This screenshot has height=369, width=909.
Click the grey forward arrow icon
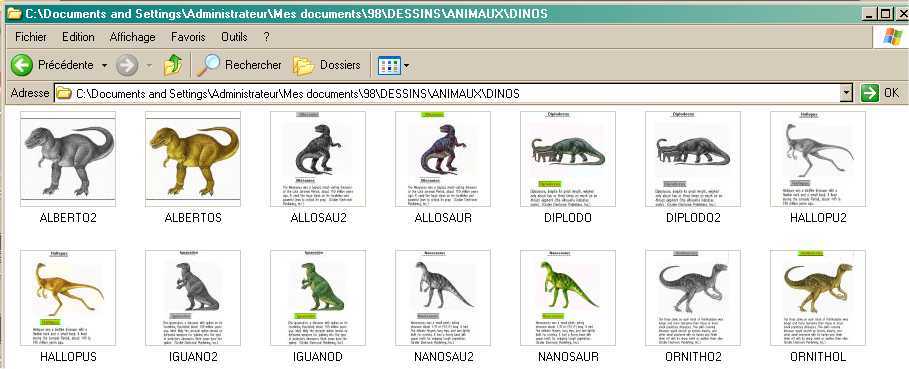(x=127, y=65)
